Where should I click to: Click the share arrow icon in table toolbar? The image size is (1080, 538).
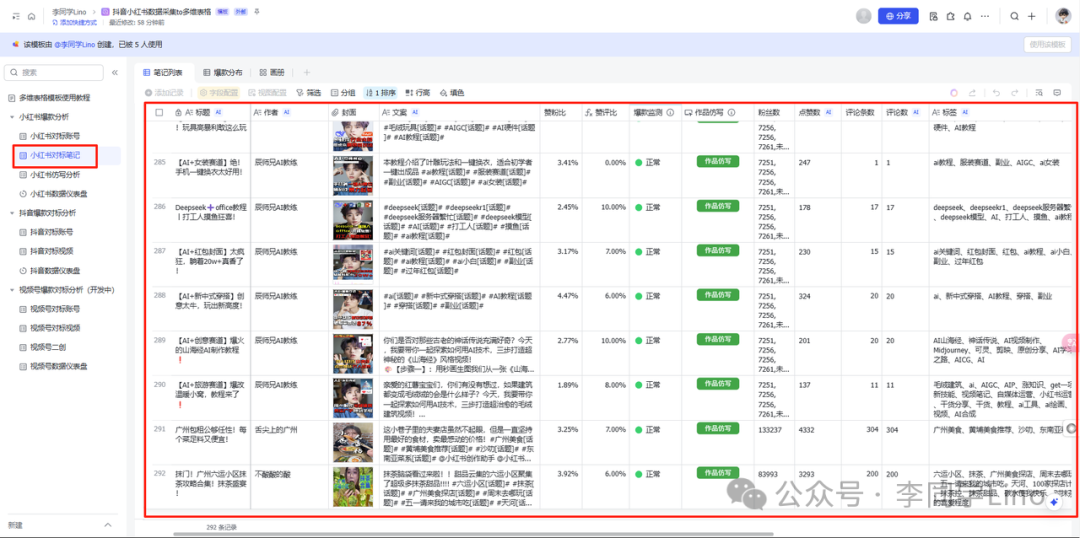(973, 92)
